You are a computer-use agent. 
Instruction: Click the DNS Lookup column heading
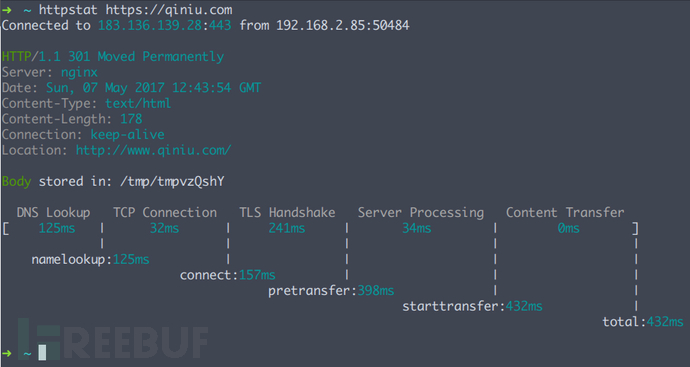(53, 213)
